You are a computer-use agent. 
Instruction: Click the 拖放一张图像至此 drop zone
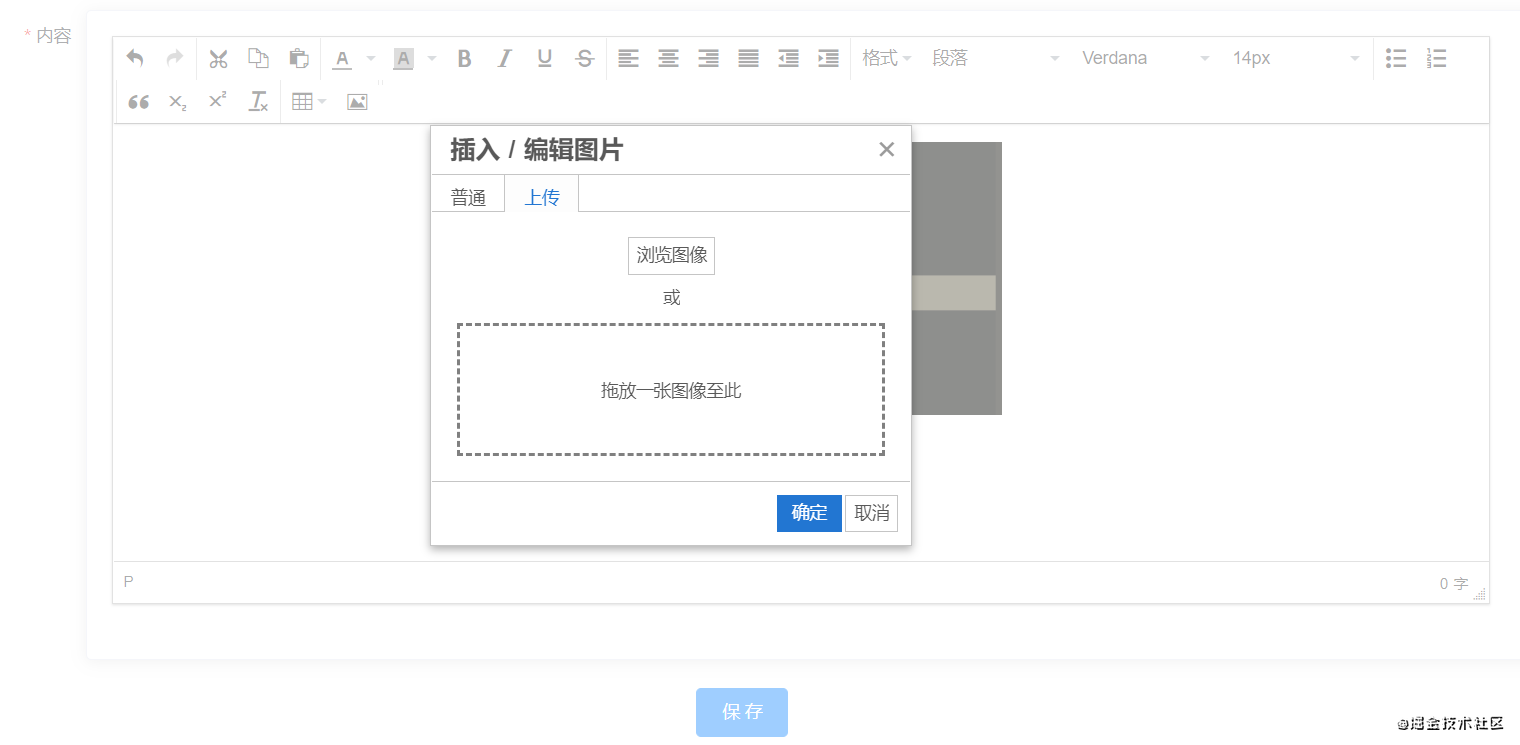(671, 389)
